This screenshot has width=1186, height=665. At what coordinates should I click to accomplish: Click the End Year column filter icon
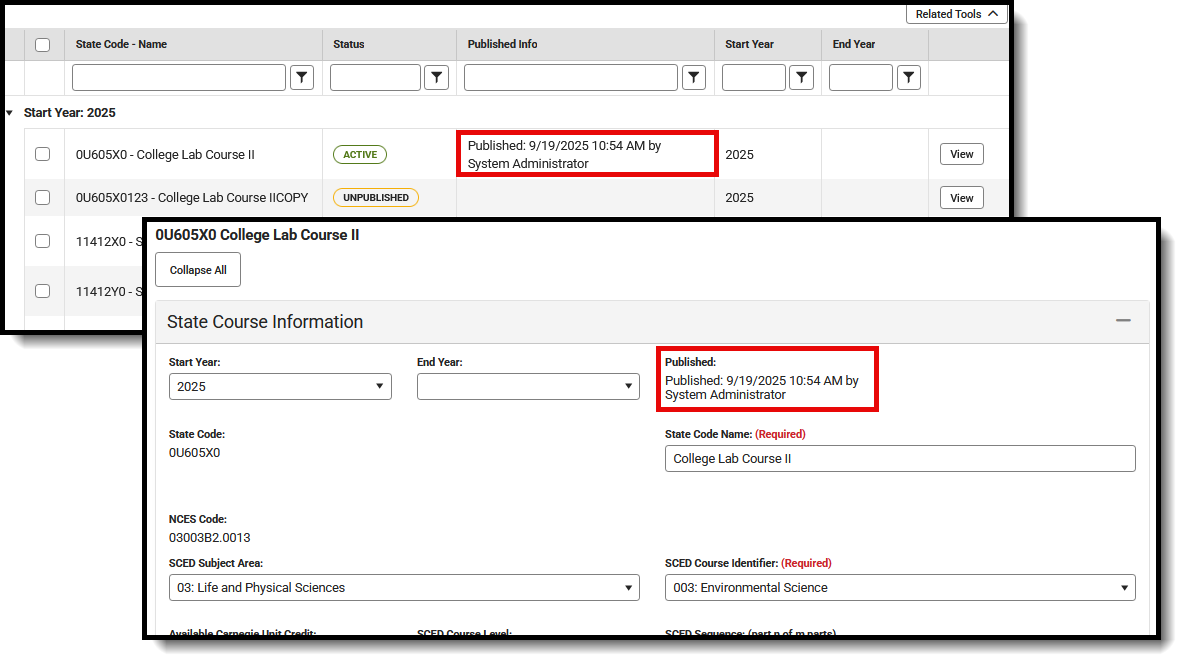point(908,77)
